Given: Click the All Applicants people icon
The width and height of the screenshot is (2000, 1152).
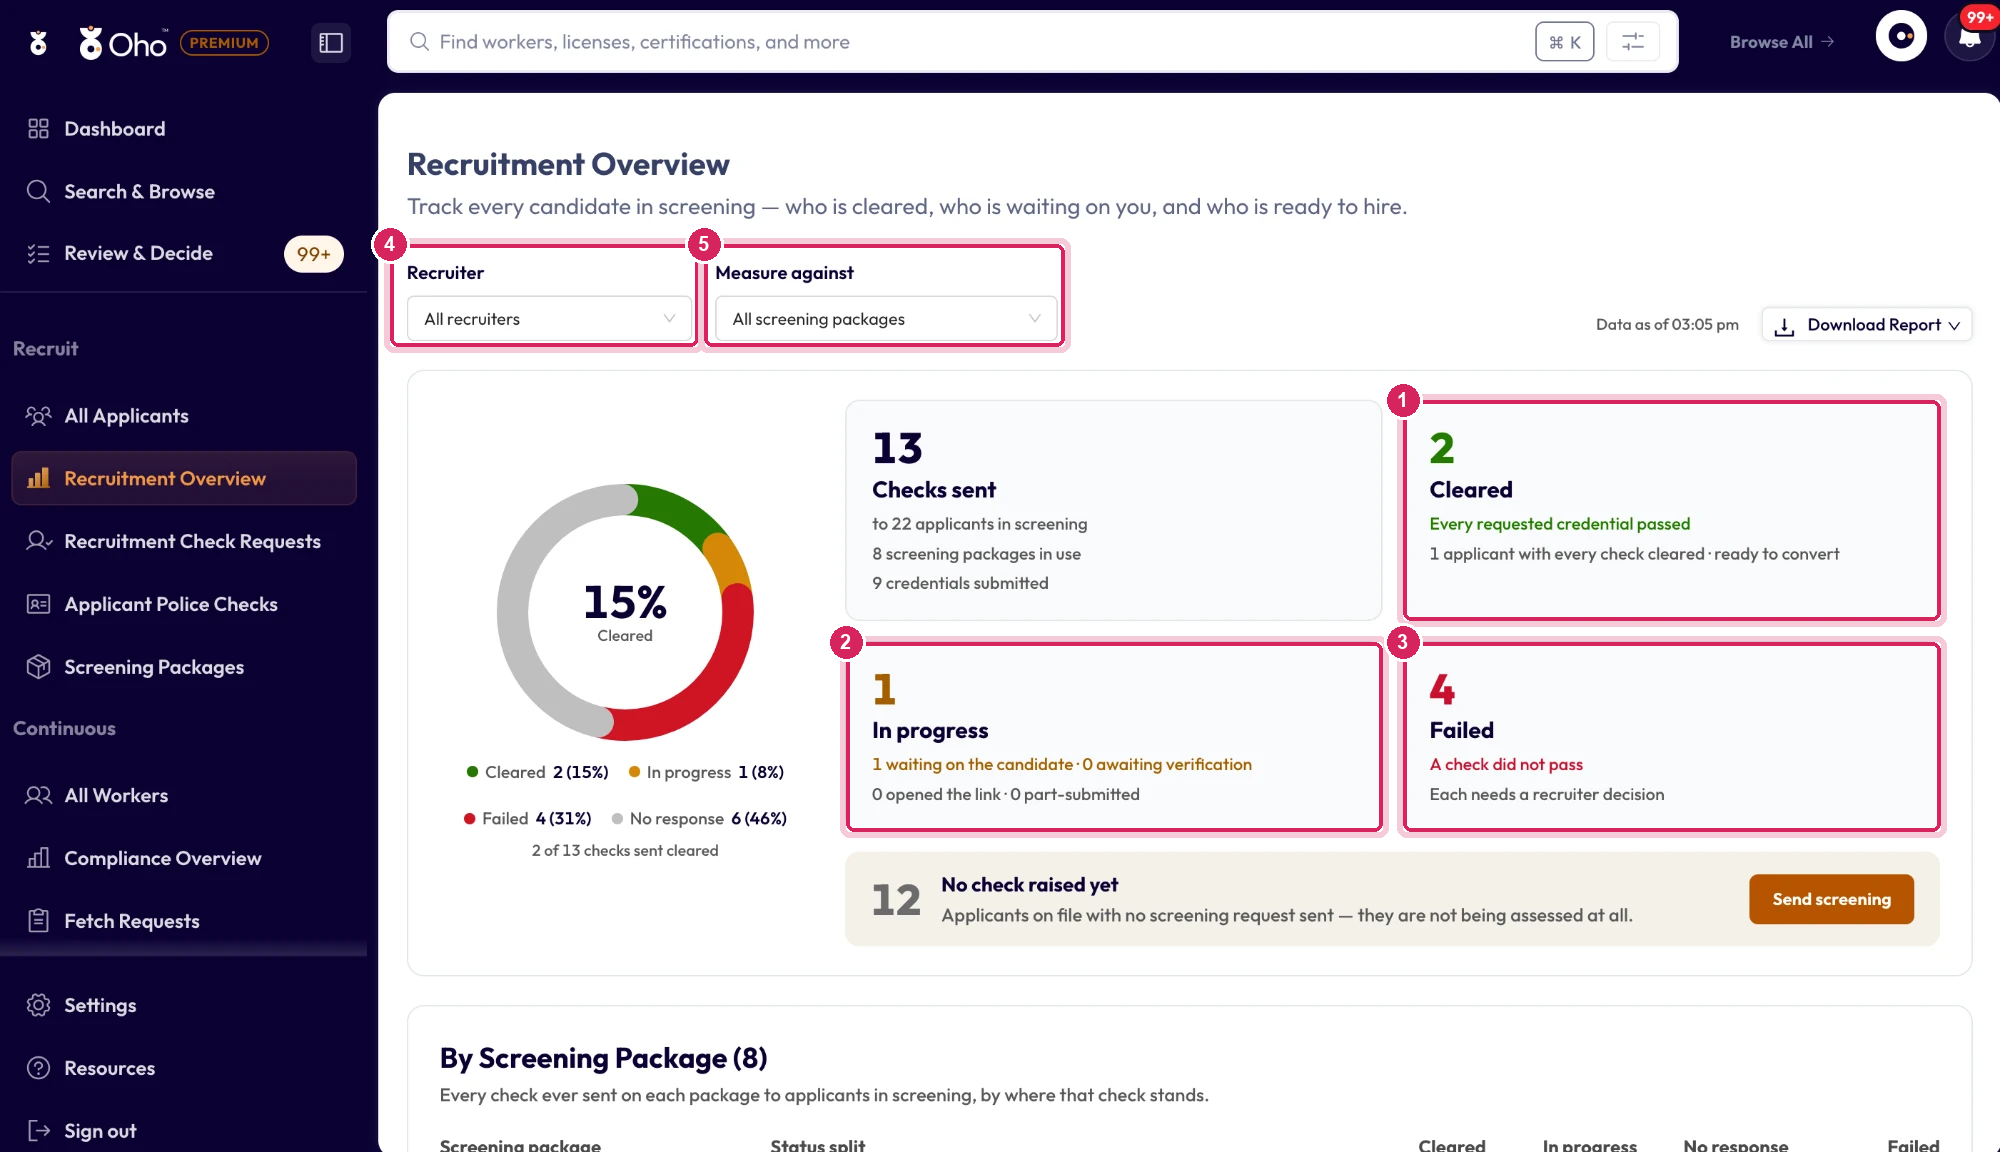Looking at the screenshot, I should [38, 416].
